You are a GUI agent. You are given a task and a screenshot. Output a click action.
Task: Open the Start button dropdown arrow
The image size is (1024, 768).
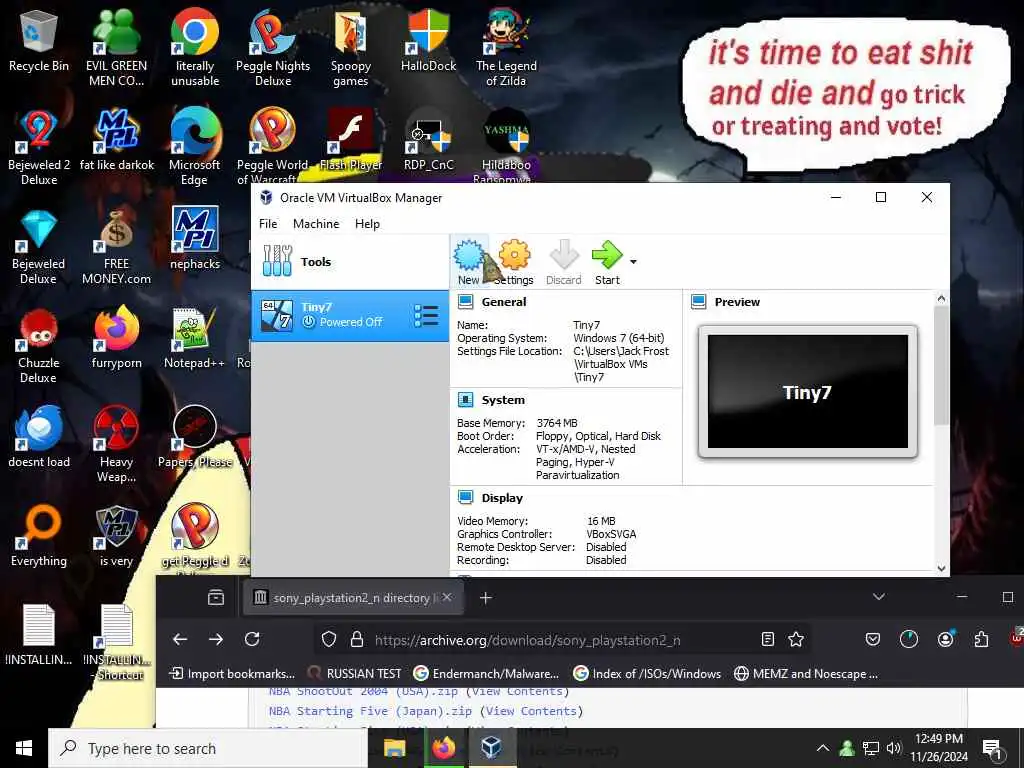click(633, 262)
